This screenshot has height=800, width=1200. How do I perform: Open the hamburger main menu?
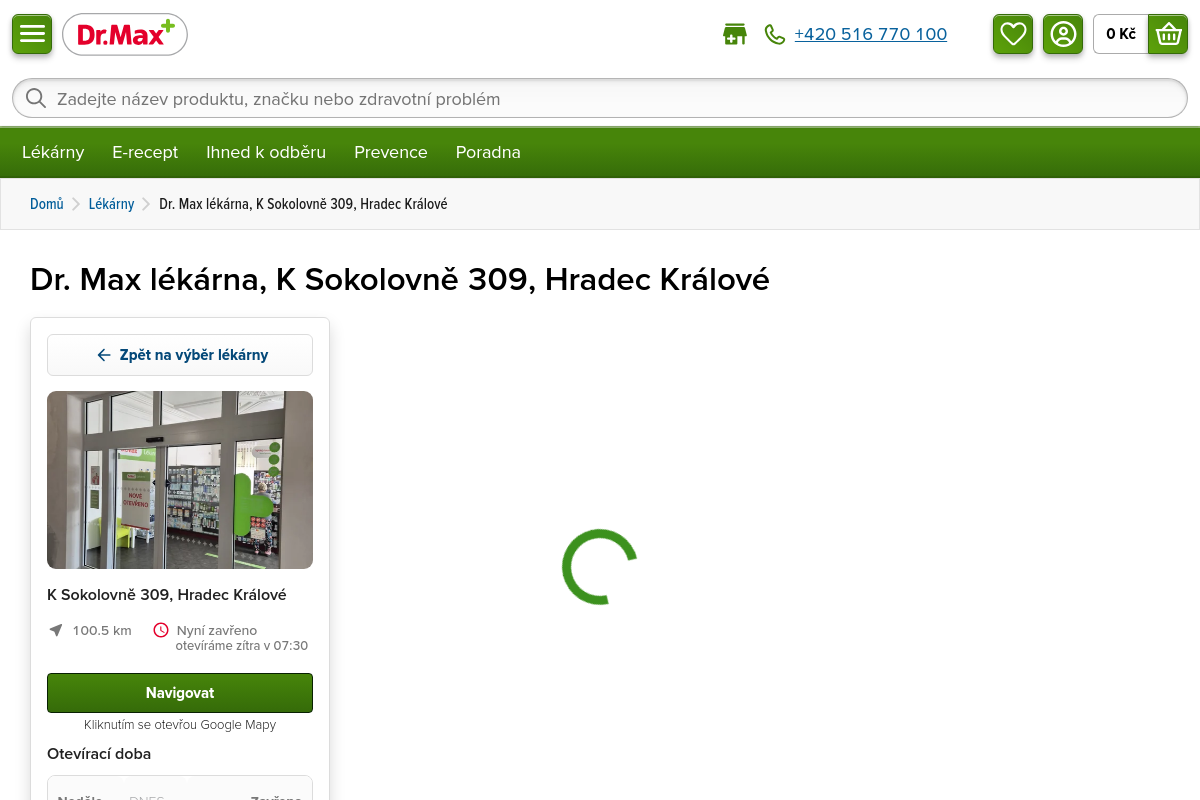32,34
